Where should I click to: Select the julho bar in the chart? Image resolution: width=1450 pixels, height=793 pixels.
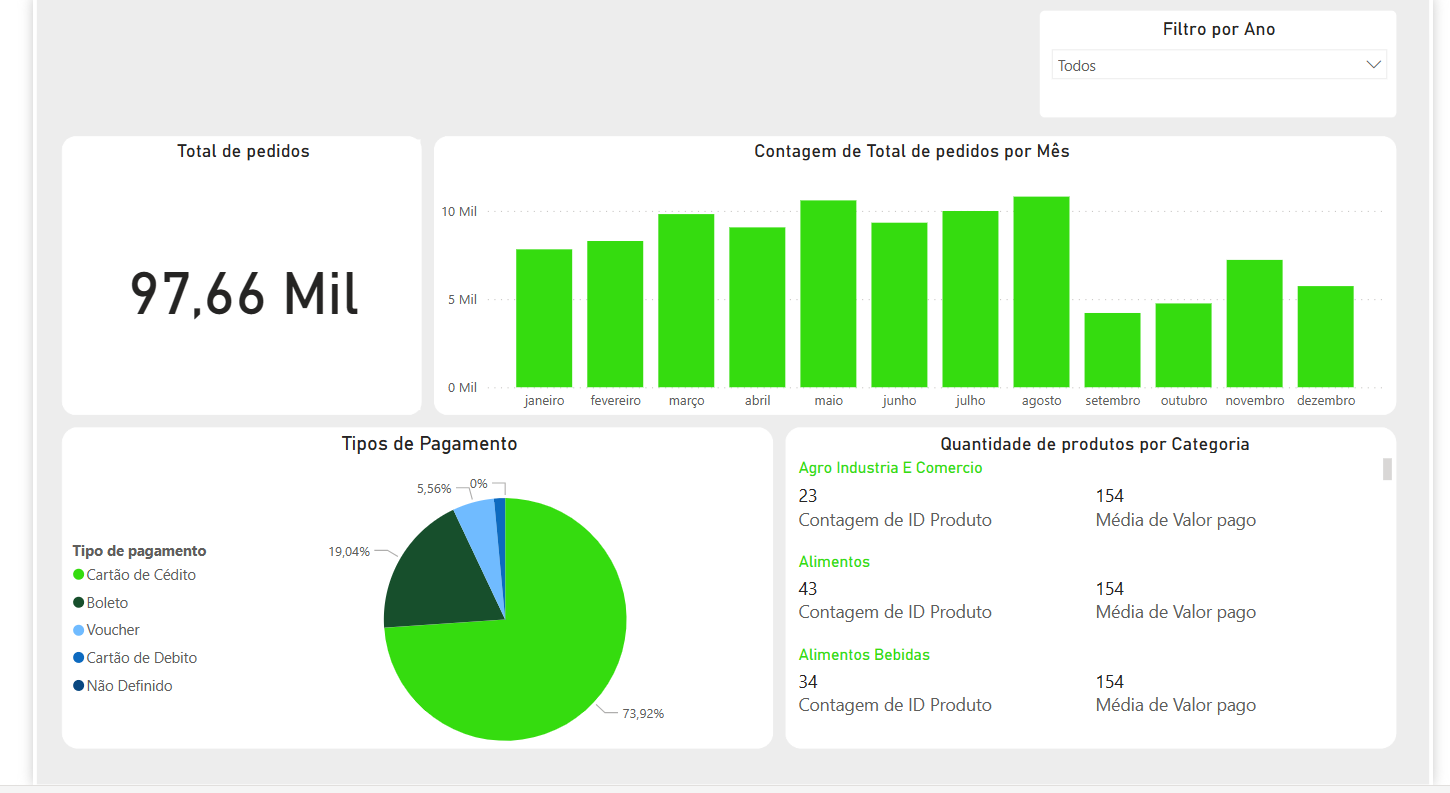(970, 299)
